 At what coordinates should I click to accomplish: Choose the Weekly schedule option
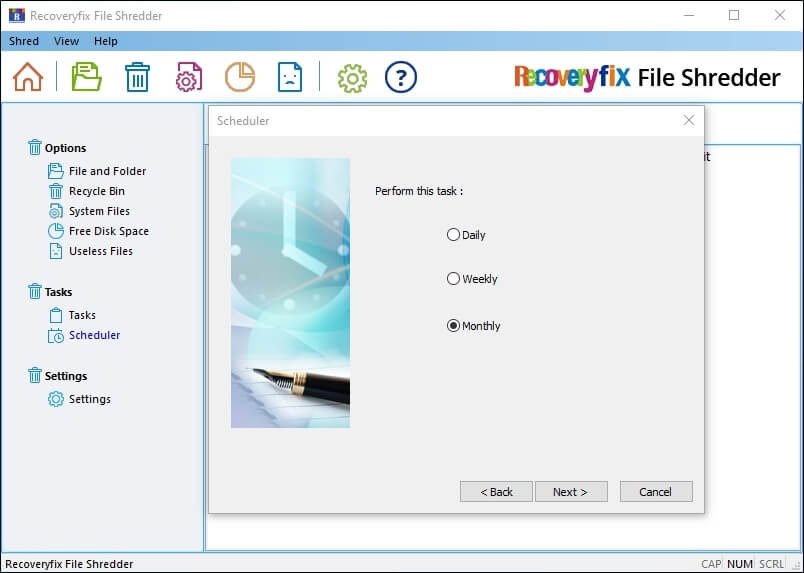coord(454,279)
